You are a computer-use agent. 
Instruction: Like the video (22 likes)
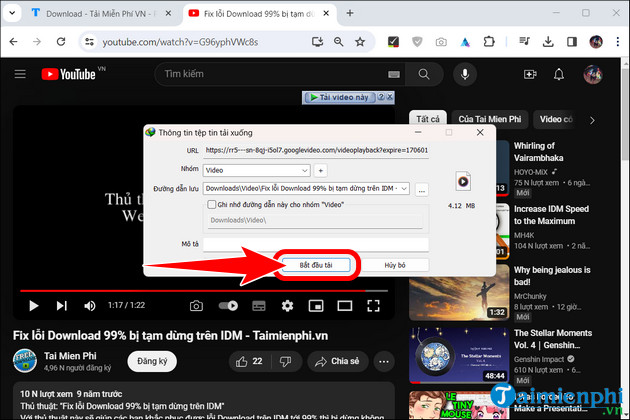(250, 362)
